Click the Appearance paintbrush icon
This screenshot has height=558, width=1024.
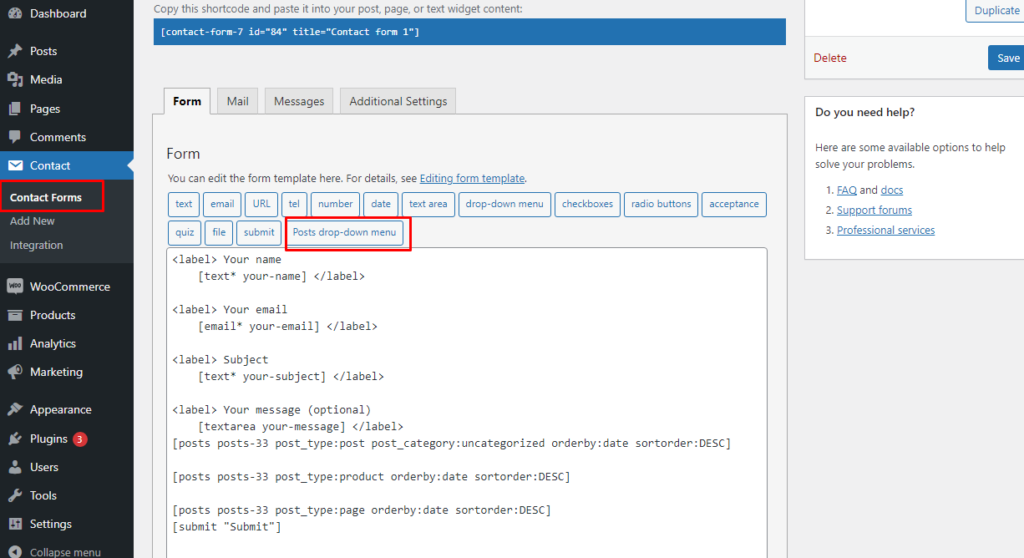click(x=15, y=410)
